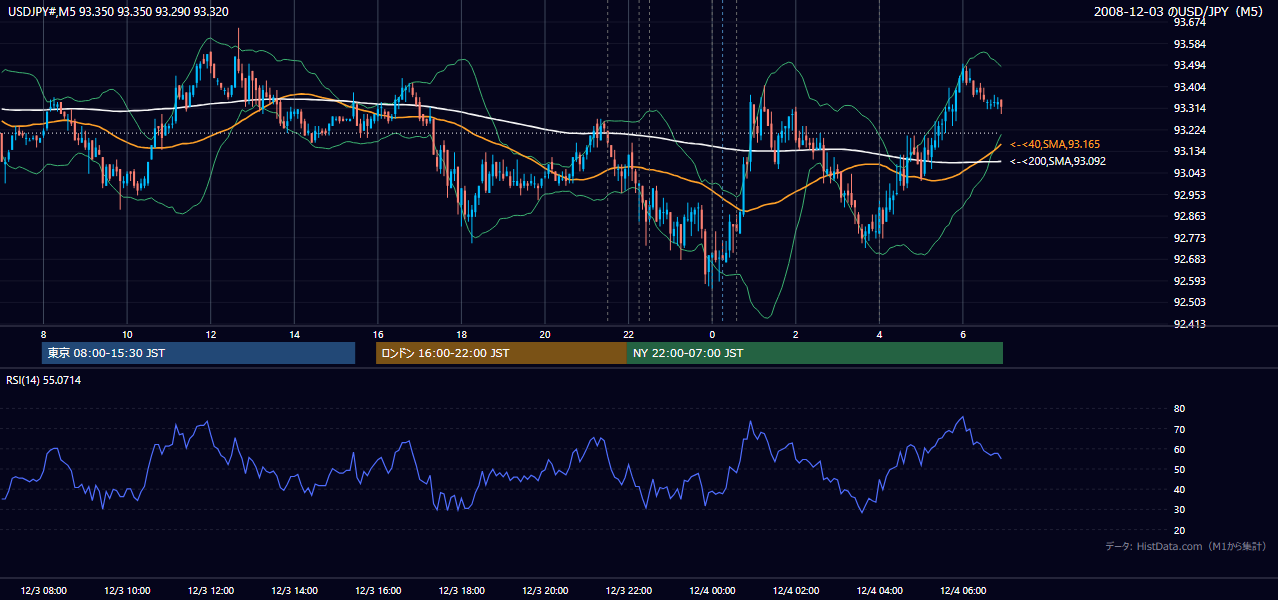Click the RSI 20 level label
The image size is (1278, 600).
(x=1179, y=531)
